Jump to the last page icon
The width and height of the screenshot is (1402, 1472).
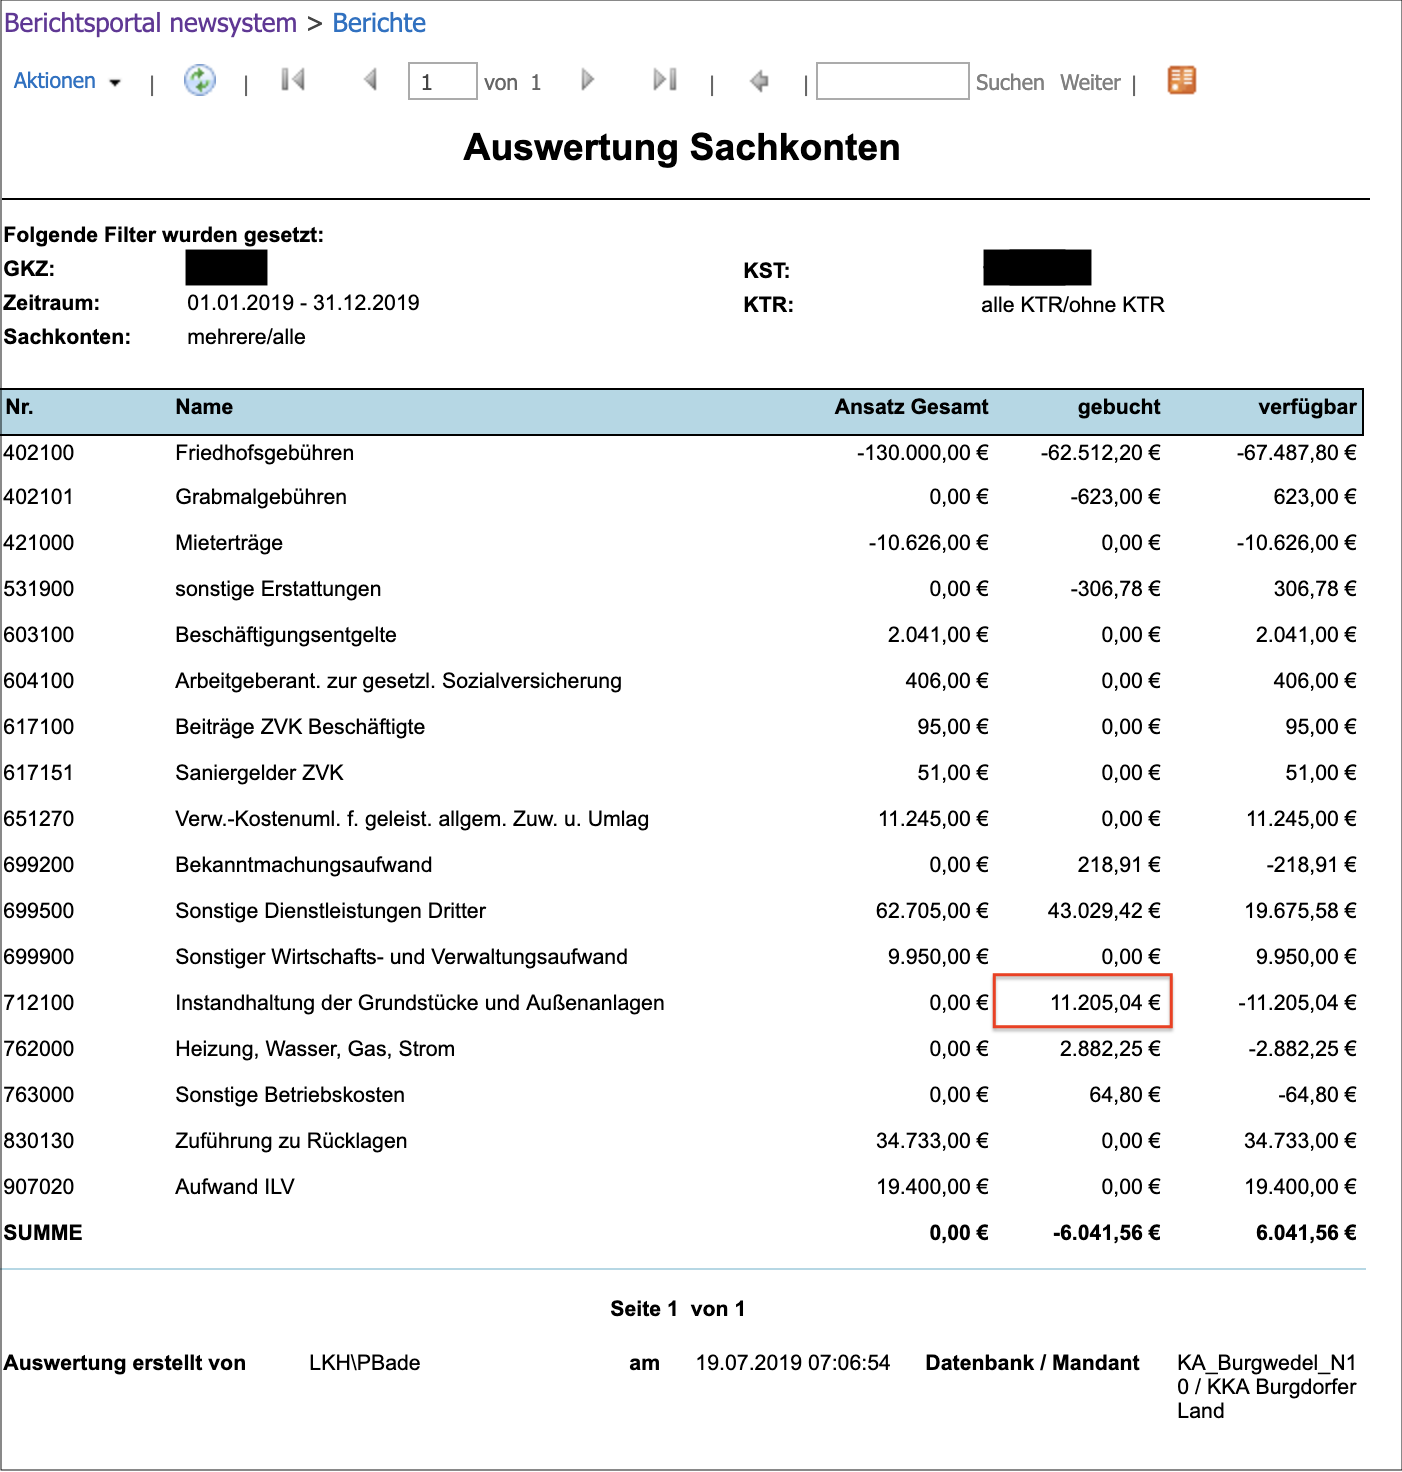point(665,80)
